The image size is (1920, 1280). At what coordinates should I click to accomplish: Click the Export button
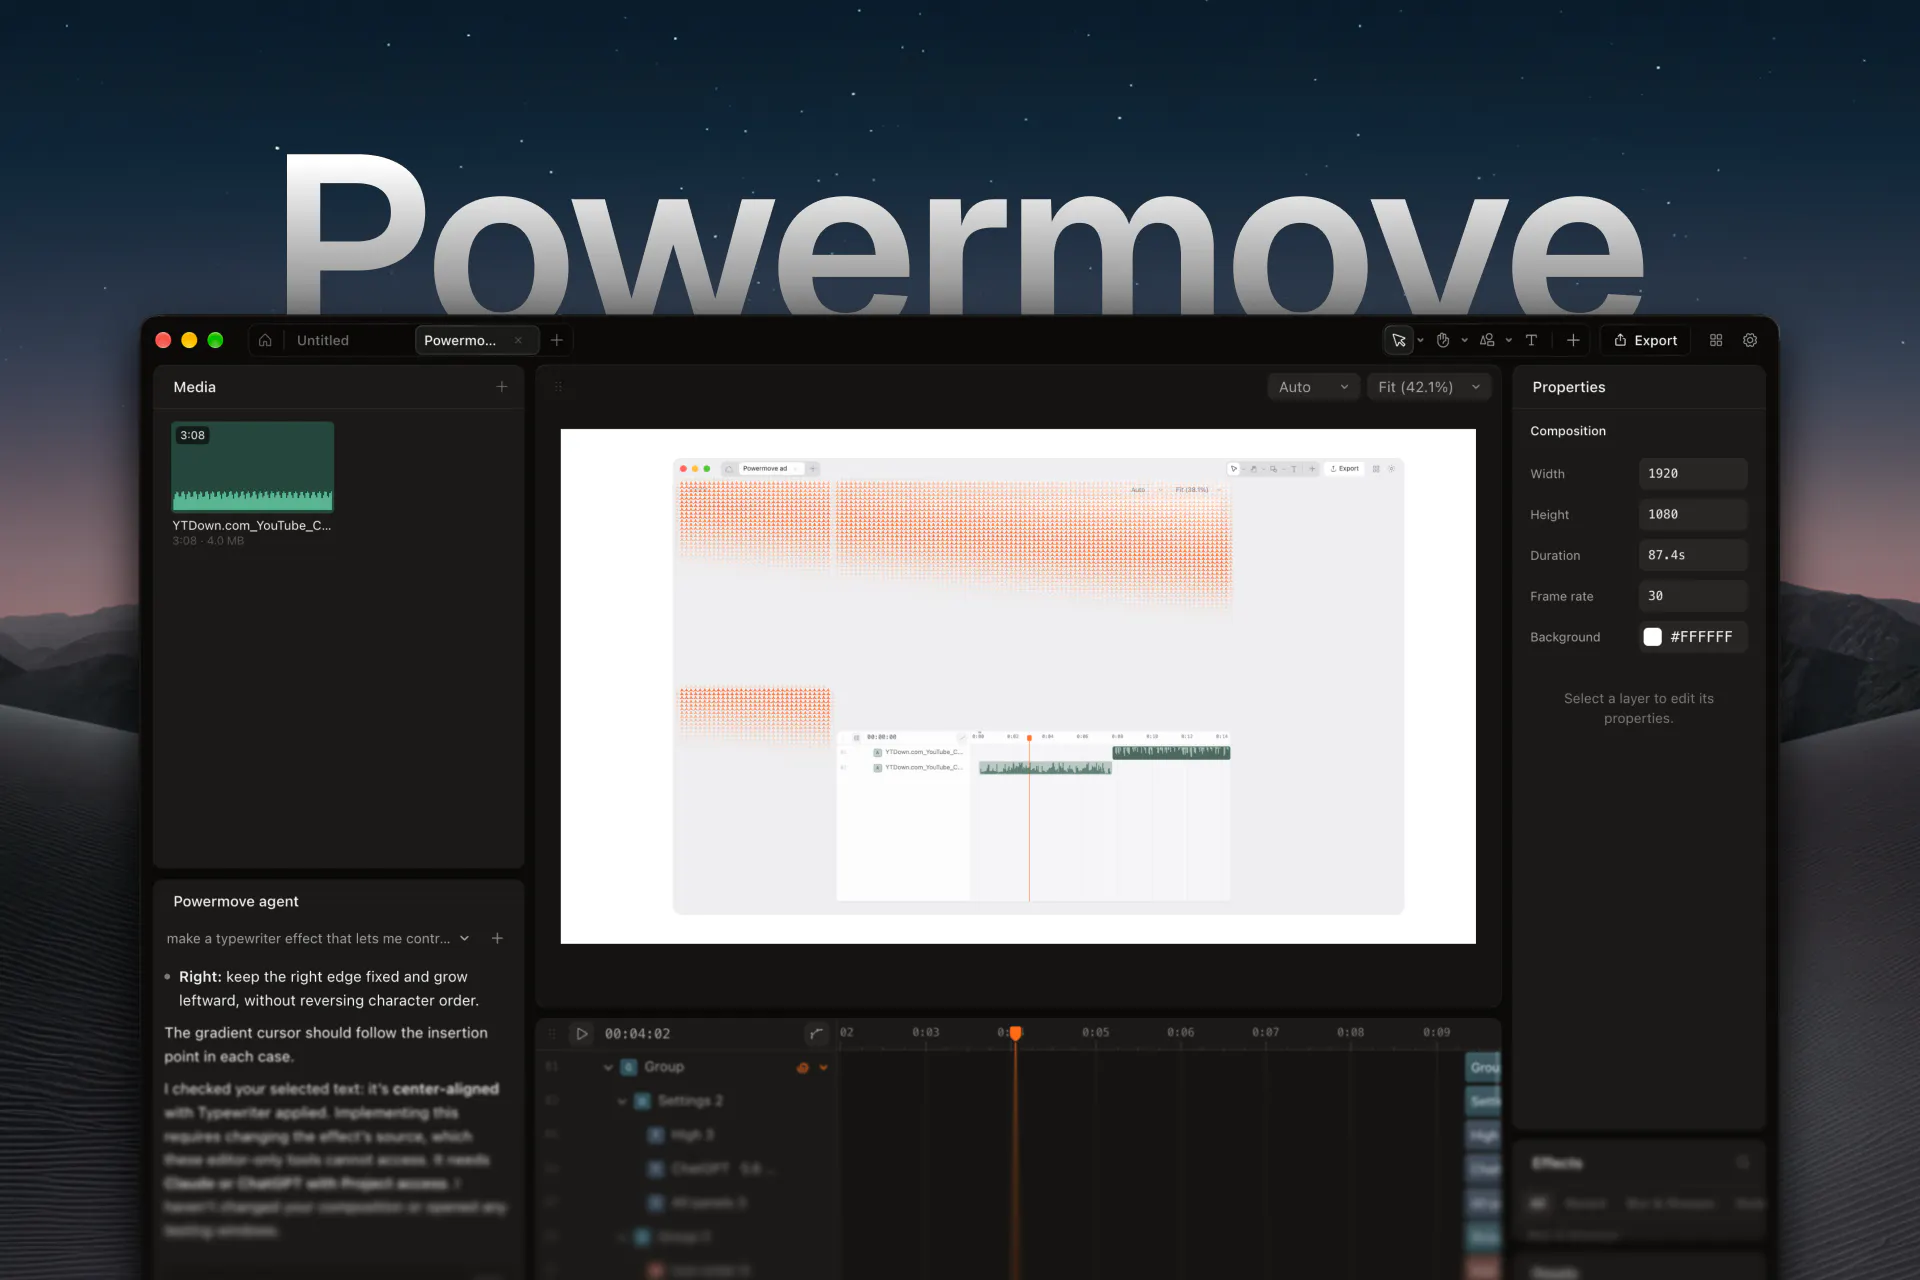point(1645,340)
